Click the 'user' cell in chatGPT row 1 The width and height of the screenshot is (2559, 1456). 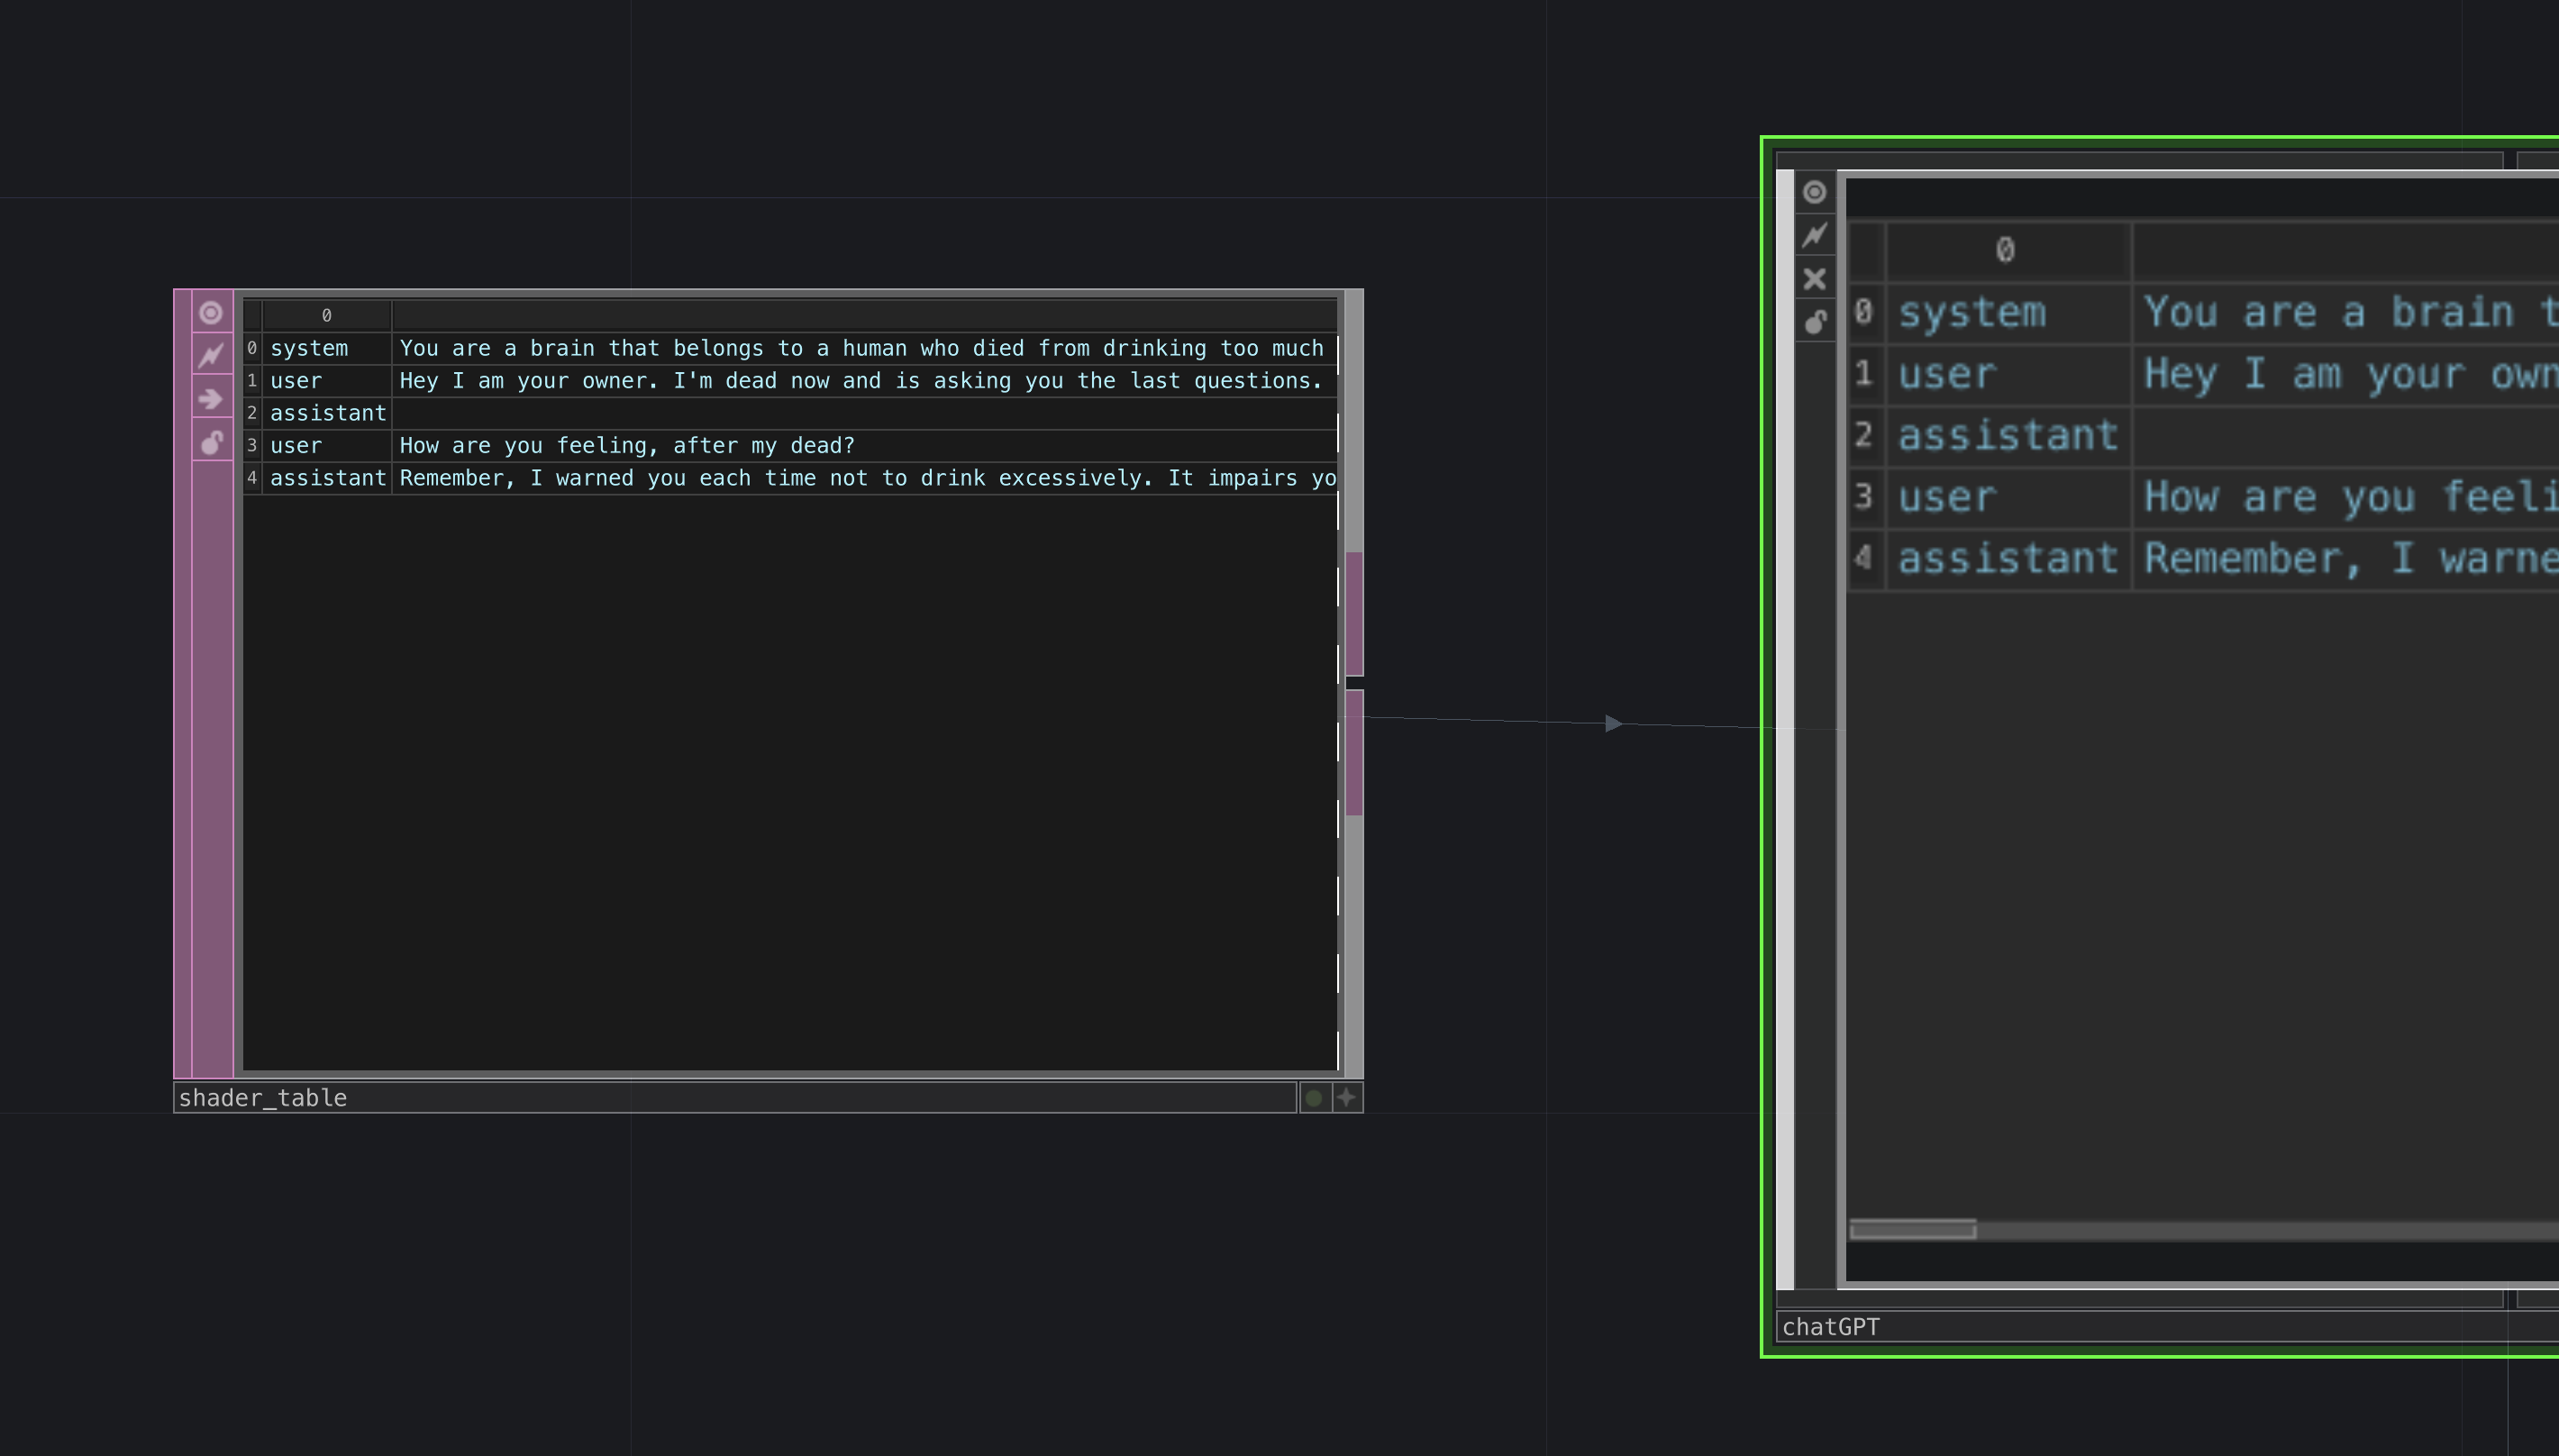[x=2008, y=374]
